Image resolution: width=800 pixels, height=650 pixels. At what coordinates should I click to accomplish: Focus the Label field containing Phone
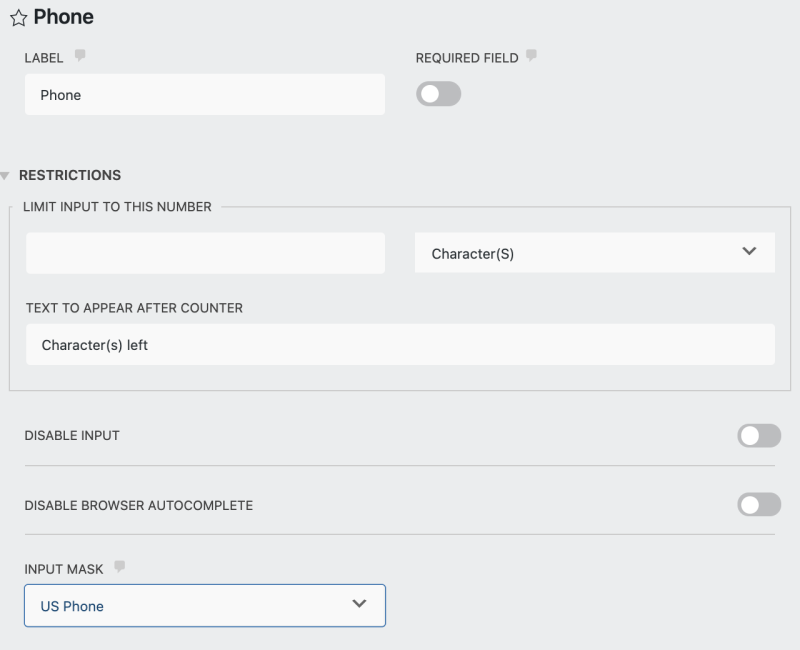(x=204, y=95)
